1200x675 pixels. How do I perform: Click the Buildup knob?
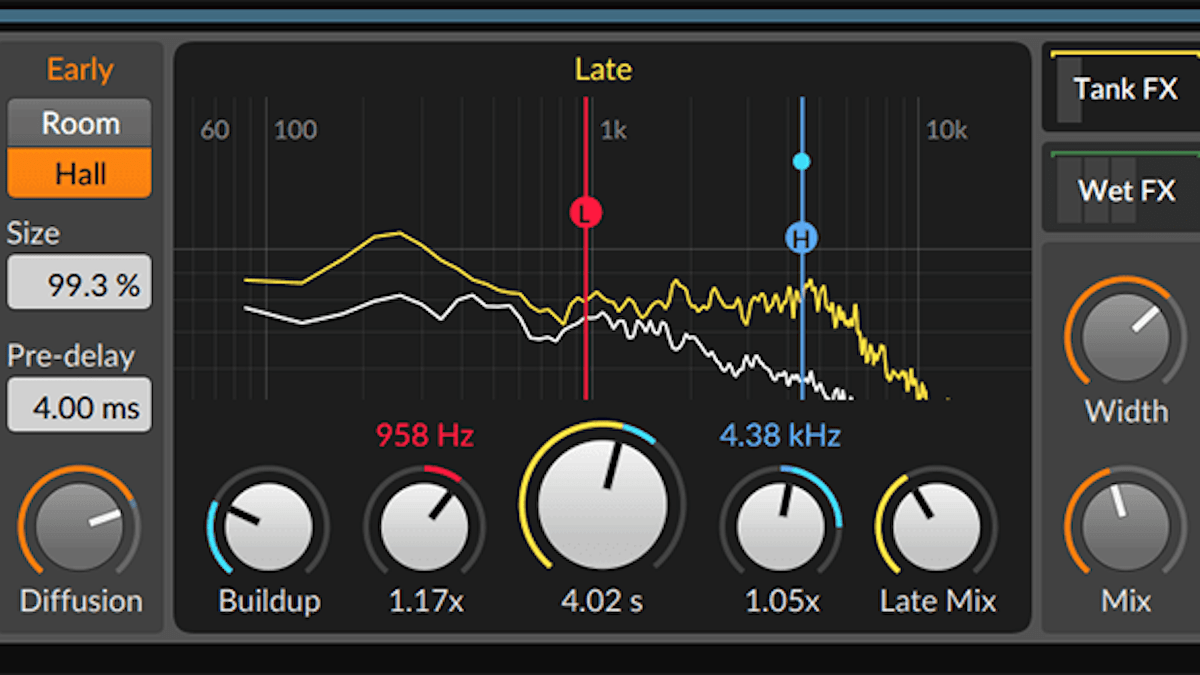[268, 526]
